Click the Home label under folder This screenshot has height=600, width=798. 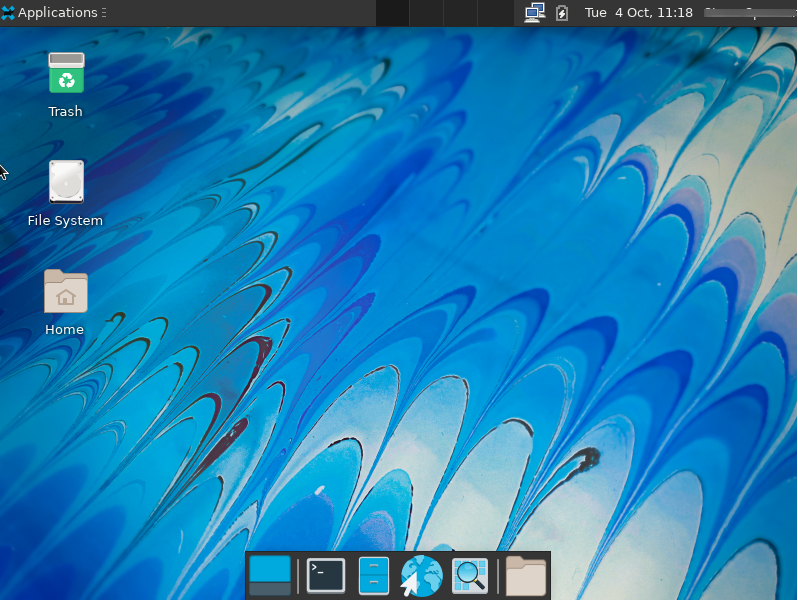coord(65,330)
